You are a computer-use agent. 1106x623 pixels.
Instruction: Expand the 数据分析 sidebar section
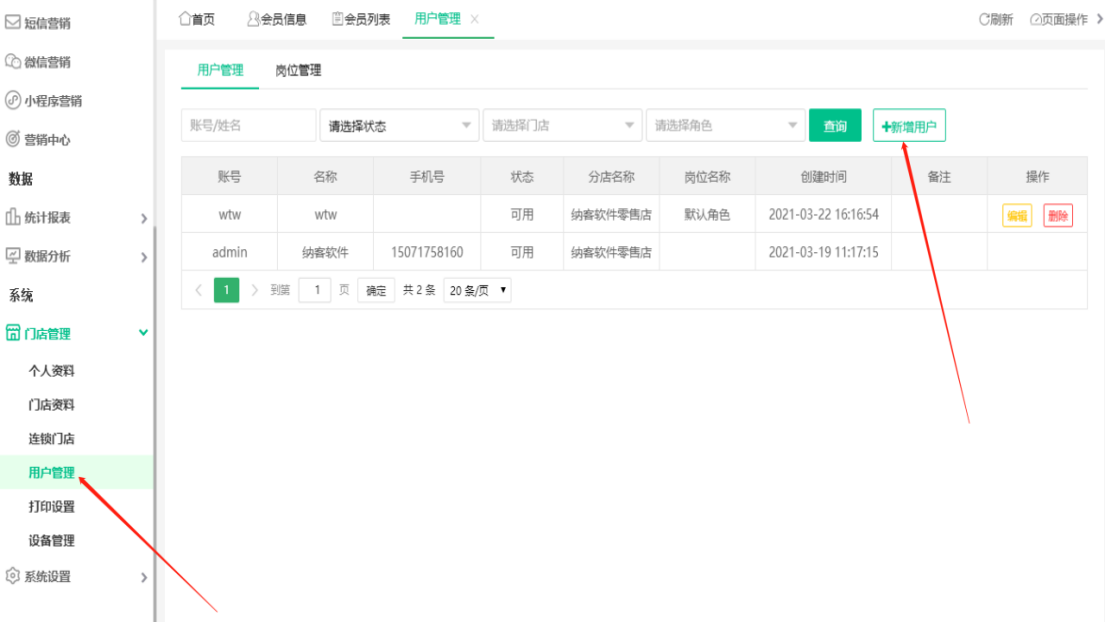tap(143, 256)
